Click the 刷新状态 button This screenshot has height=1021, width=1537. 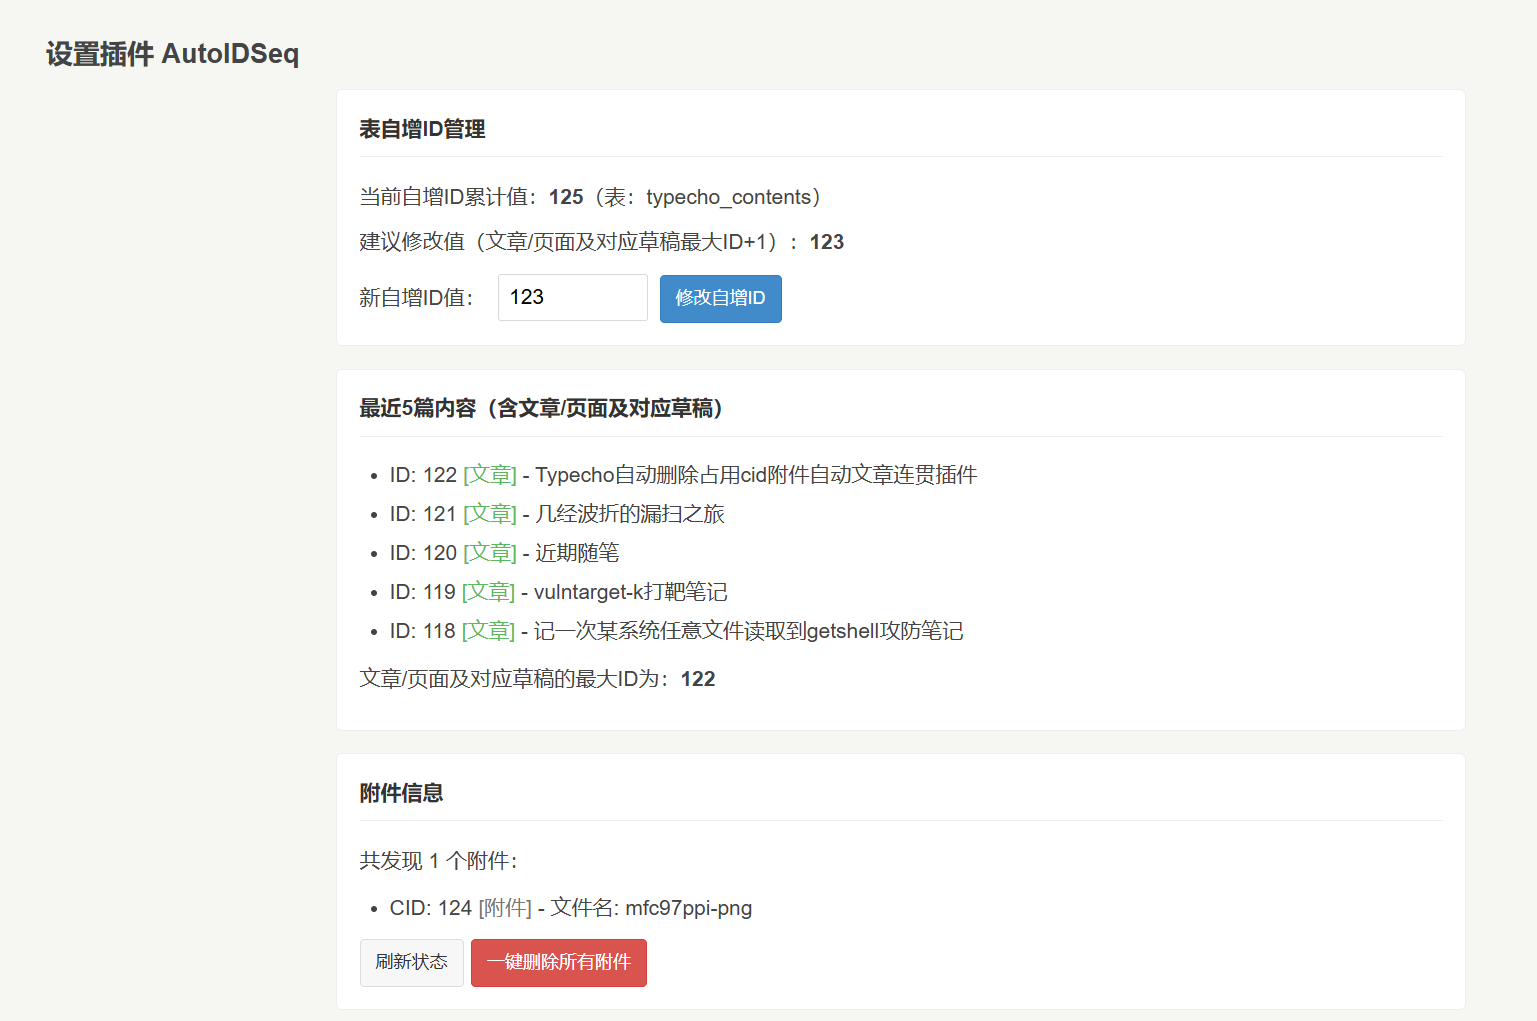tap(411, 962)
